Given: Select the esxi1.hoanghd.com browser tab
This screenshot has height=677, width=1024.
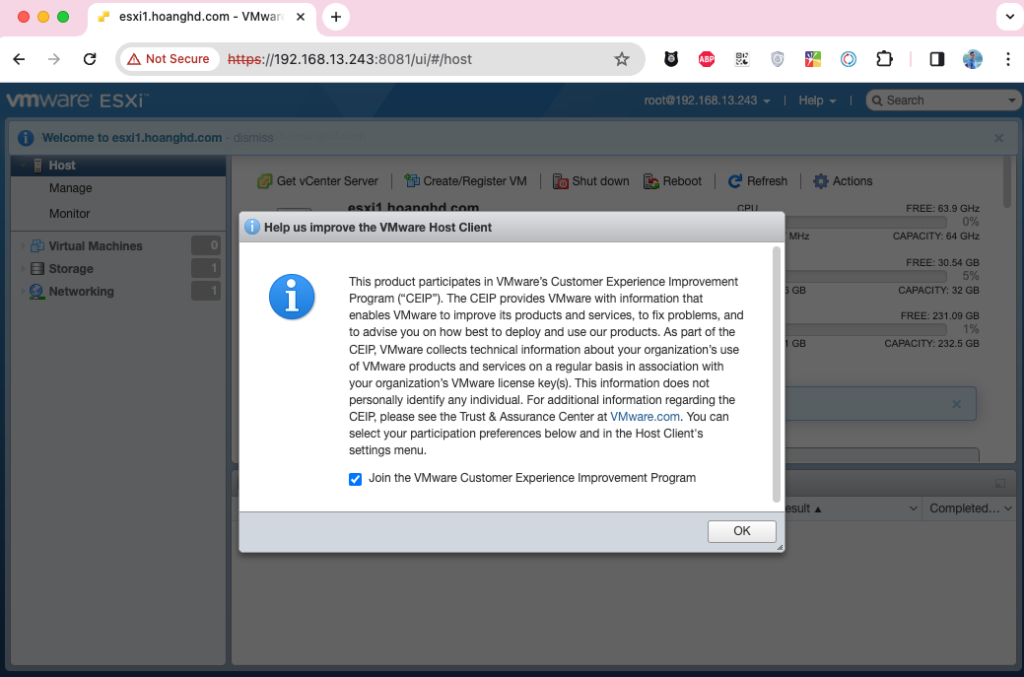Looking at the screenshot, I should click(201, 18).
